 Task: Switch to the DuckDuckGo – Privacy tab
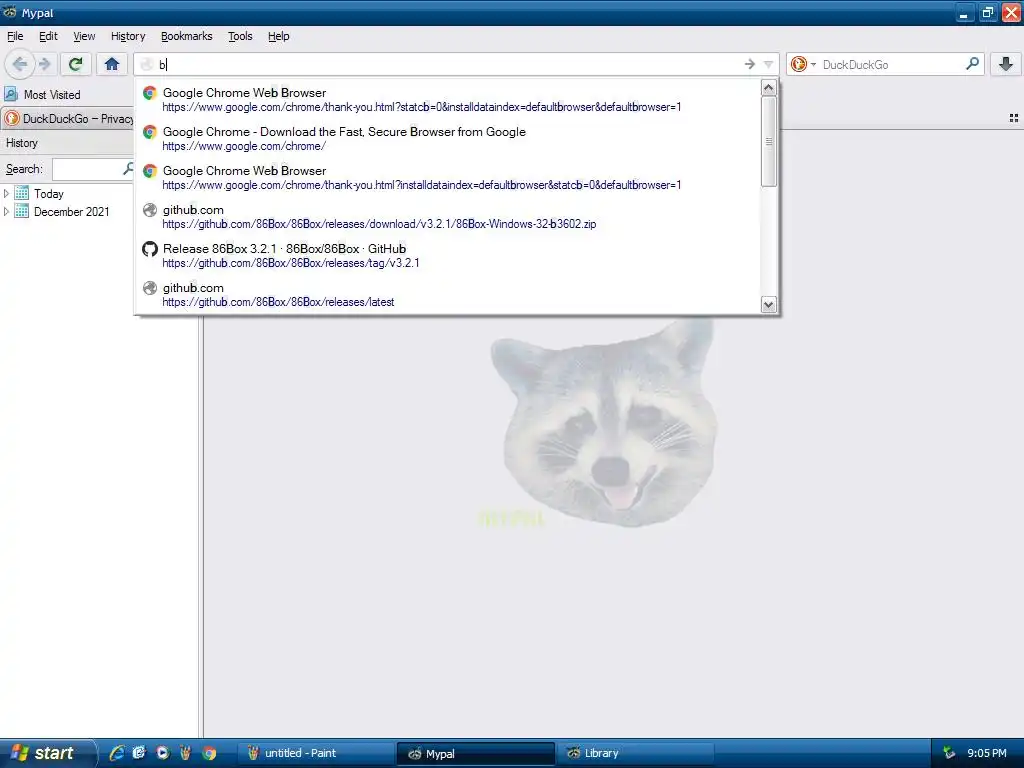tap(68, 118)
